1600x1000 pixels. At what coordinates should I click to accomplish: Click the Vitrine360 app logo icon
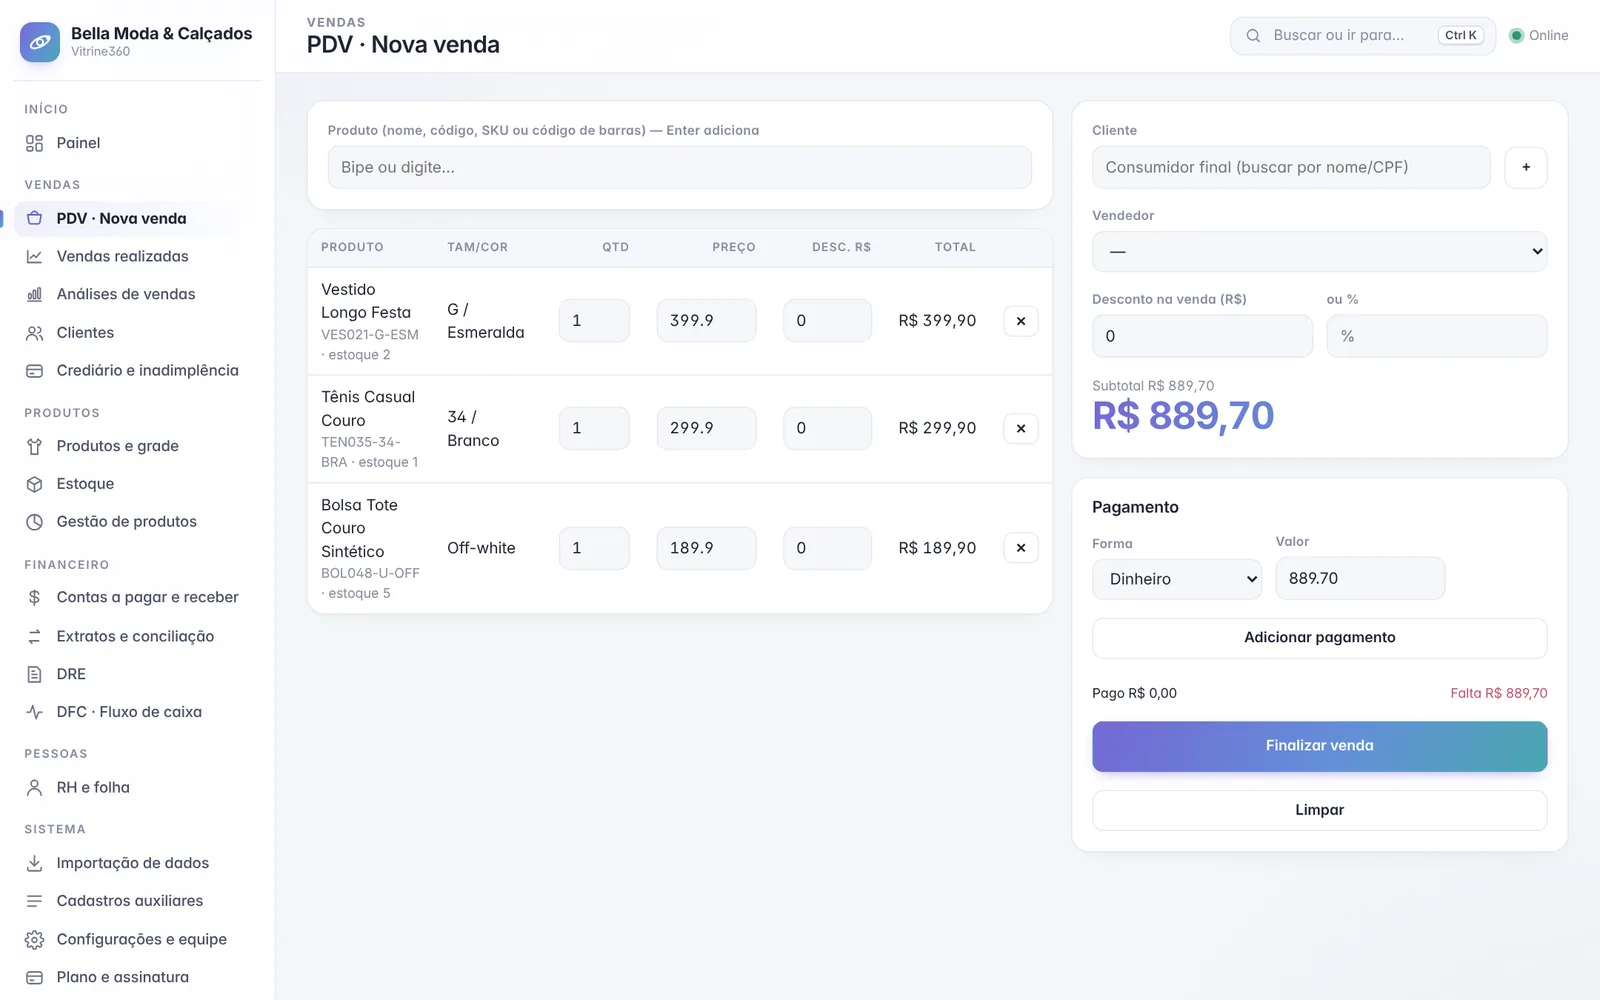click(40, 42)
